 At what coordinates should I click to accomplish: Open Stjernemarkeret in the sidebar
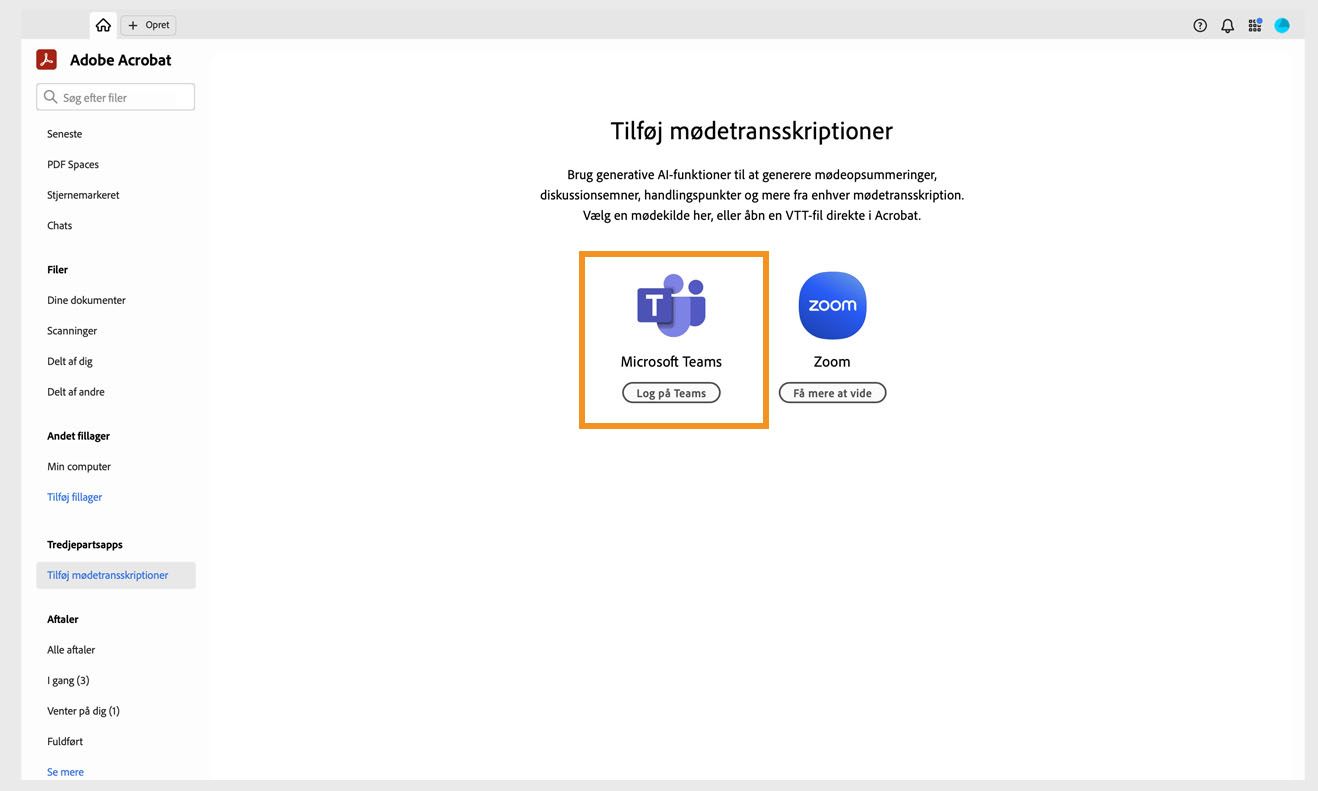(83, 195)
